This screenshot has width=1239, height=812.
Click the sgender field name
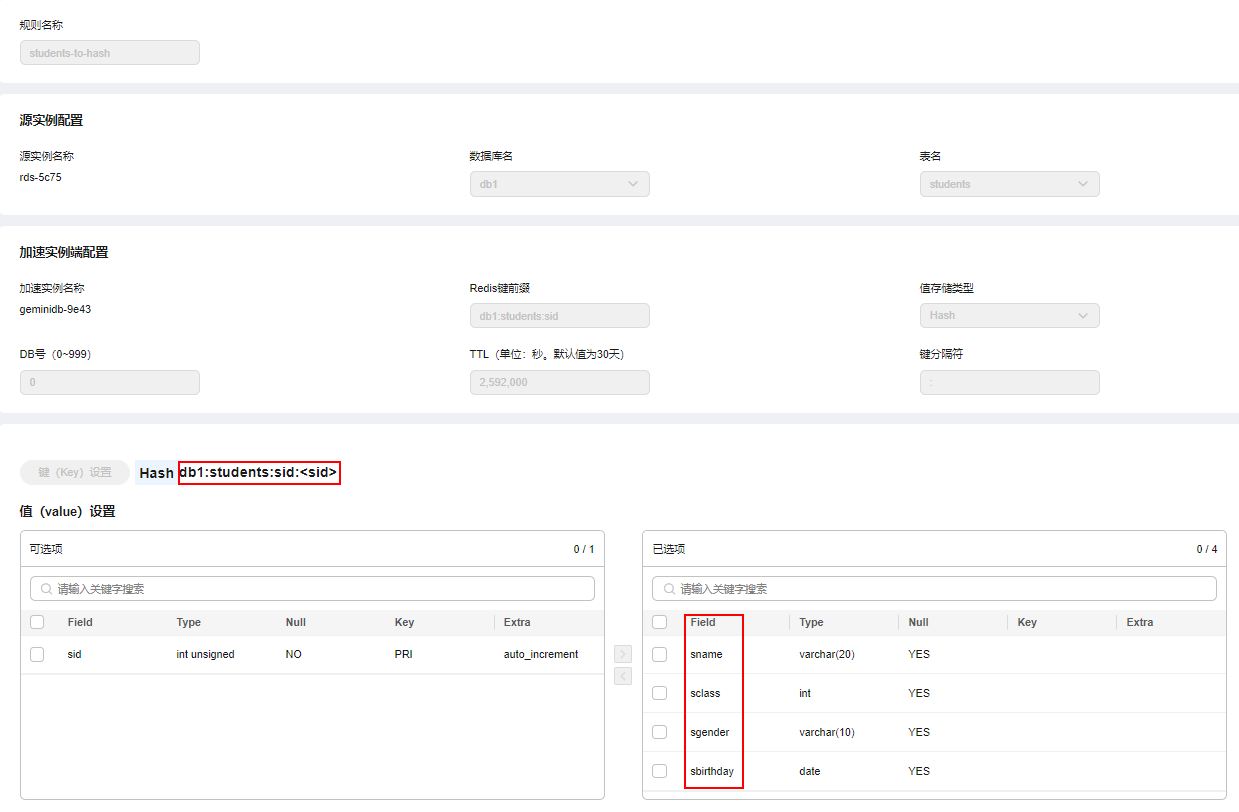click(710, 732)
